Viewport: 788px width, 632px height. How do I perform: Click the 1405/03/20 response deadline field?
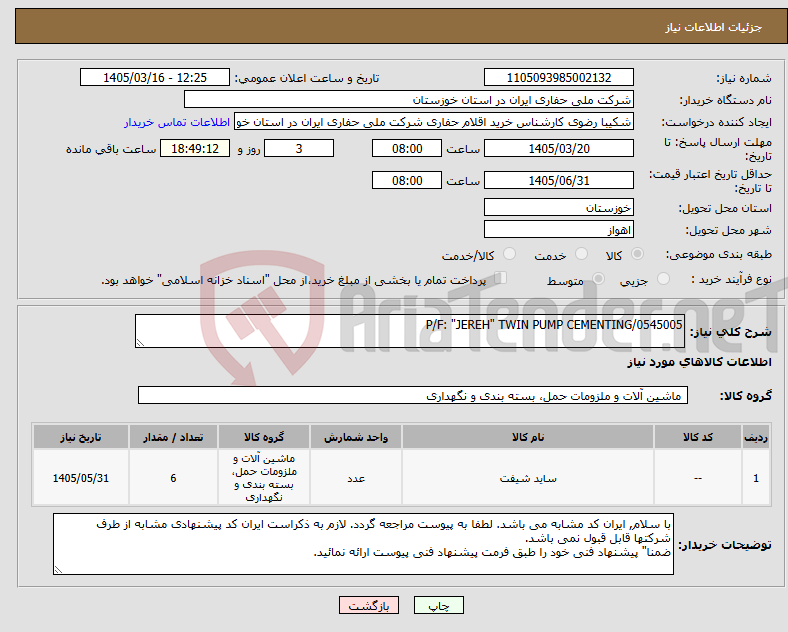[x=558, y=149]
